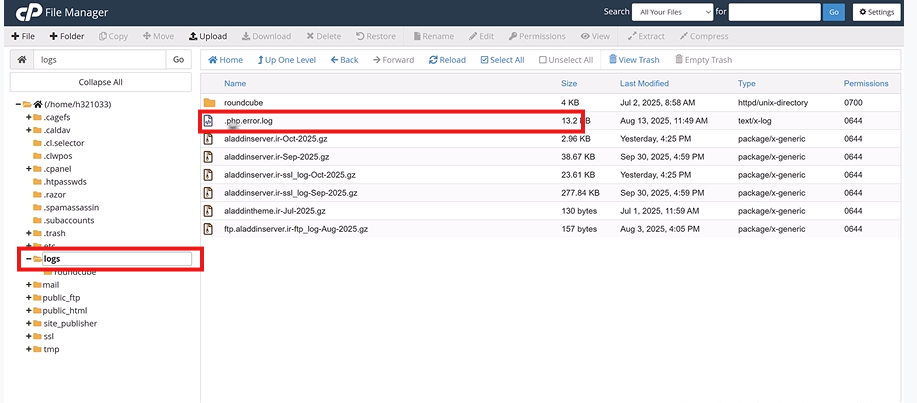Open the Upload dialog
The width and height of the screenshot is (917, 403).
coord(208,36)
